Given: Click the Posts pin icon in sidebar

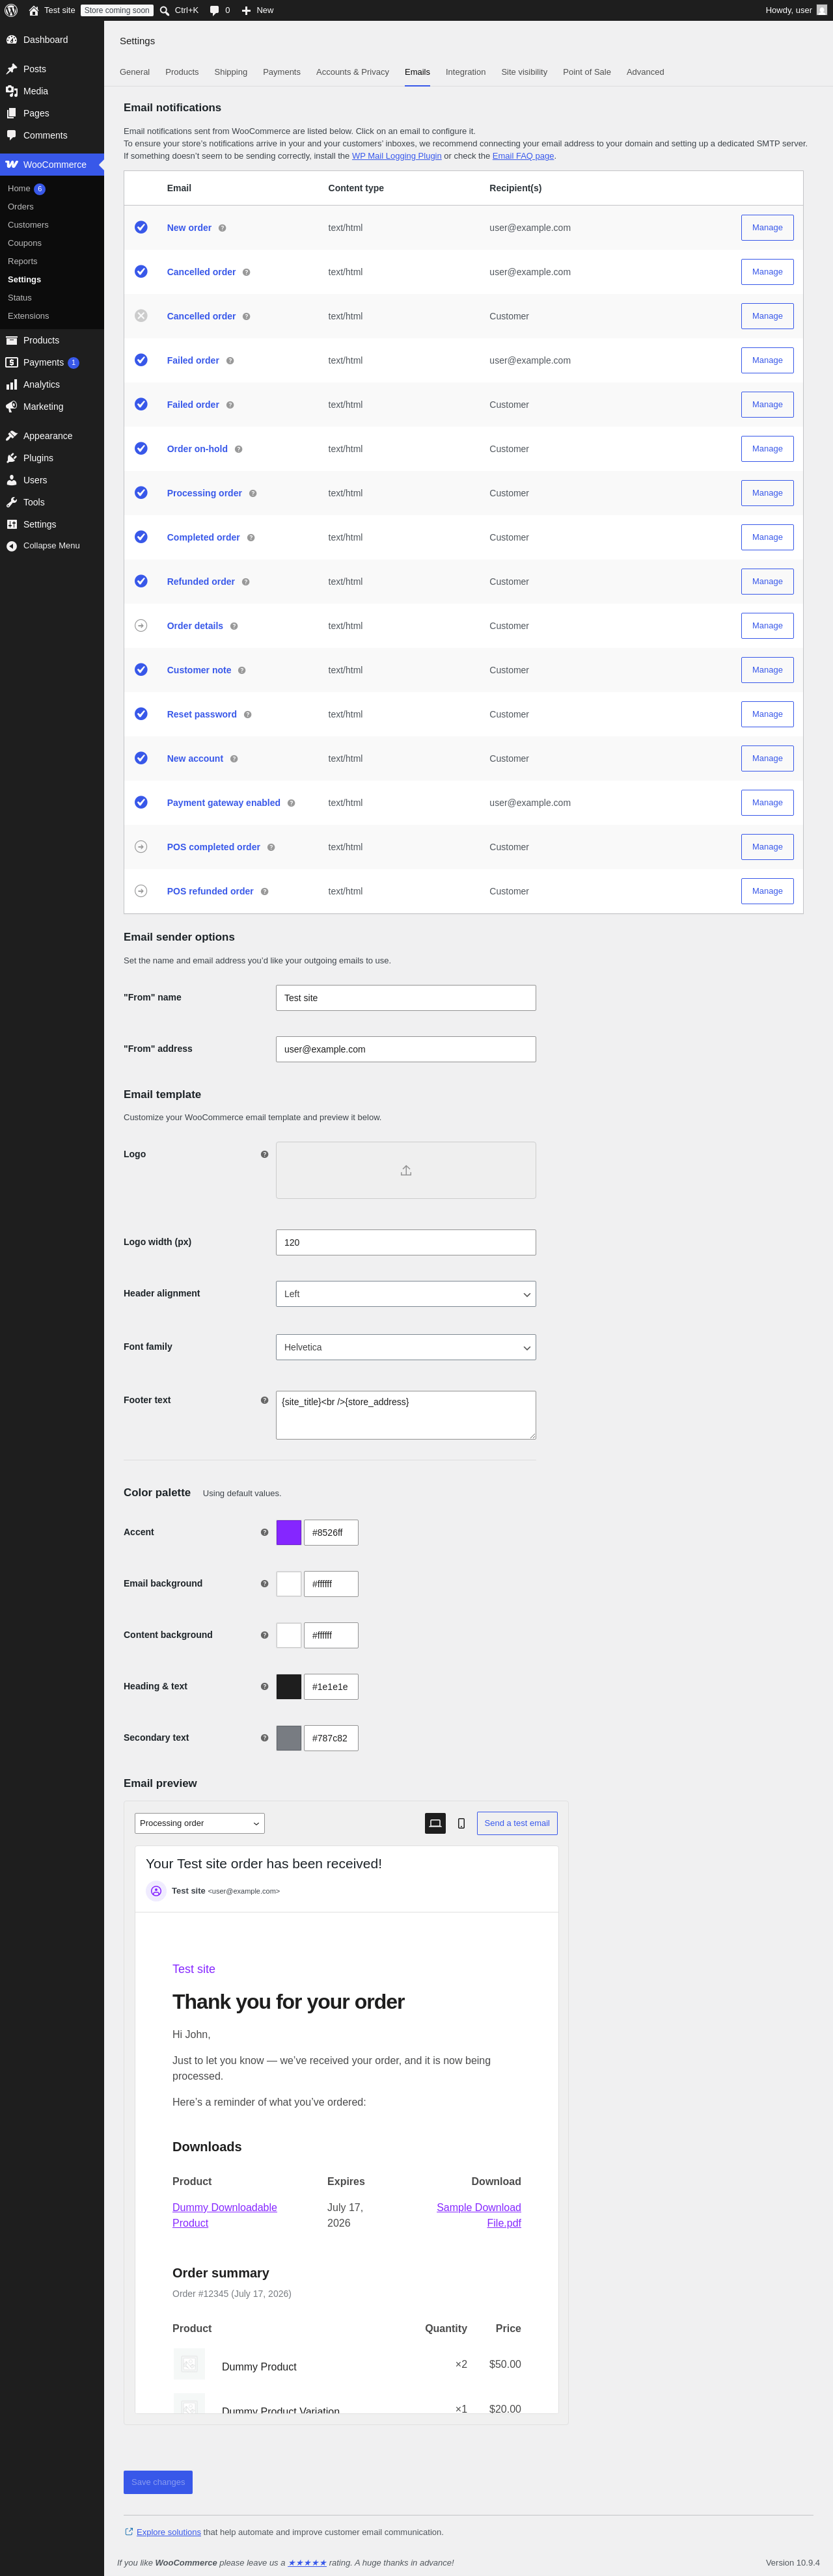Looking at the screenshot, I should (x=12, y=69).
